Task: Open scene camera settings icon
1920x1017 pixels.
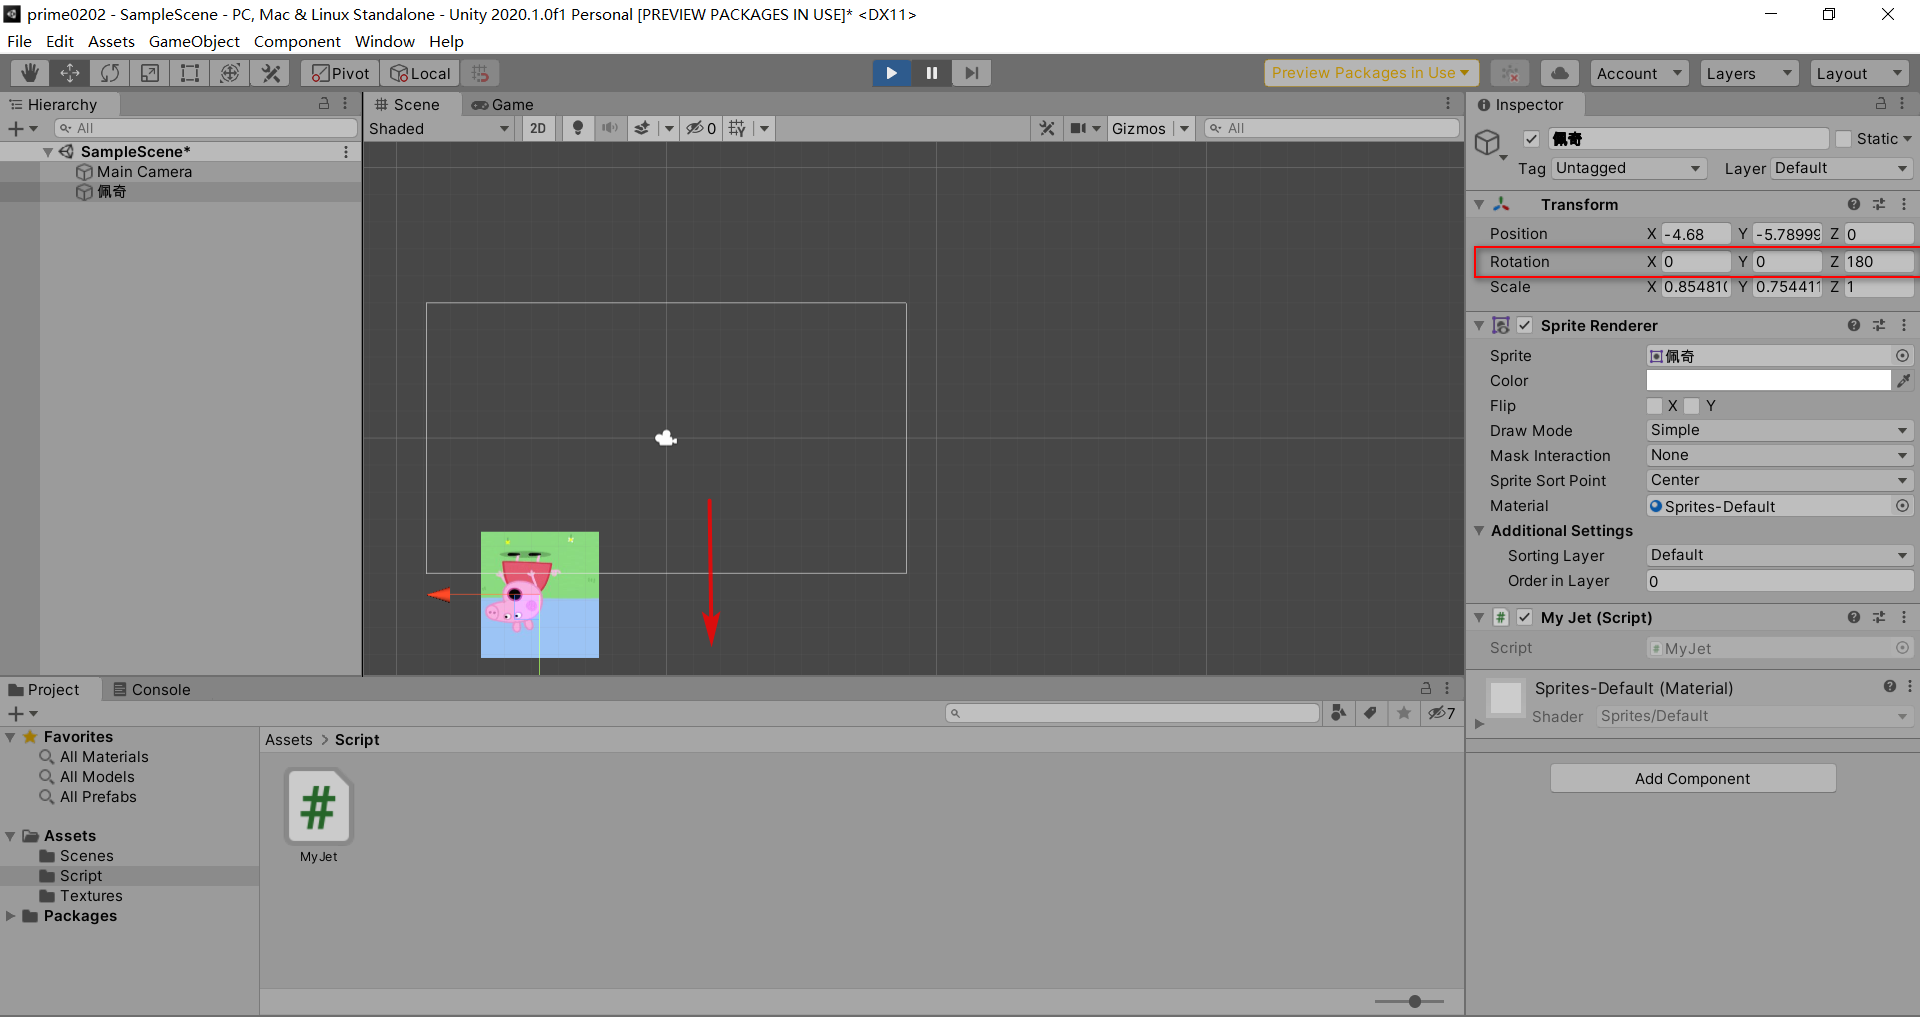Action: click(x=1078, y=128)
